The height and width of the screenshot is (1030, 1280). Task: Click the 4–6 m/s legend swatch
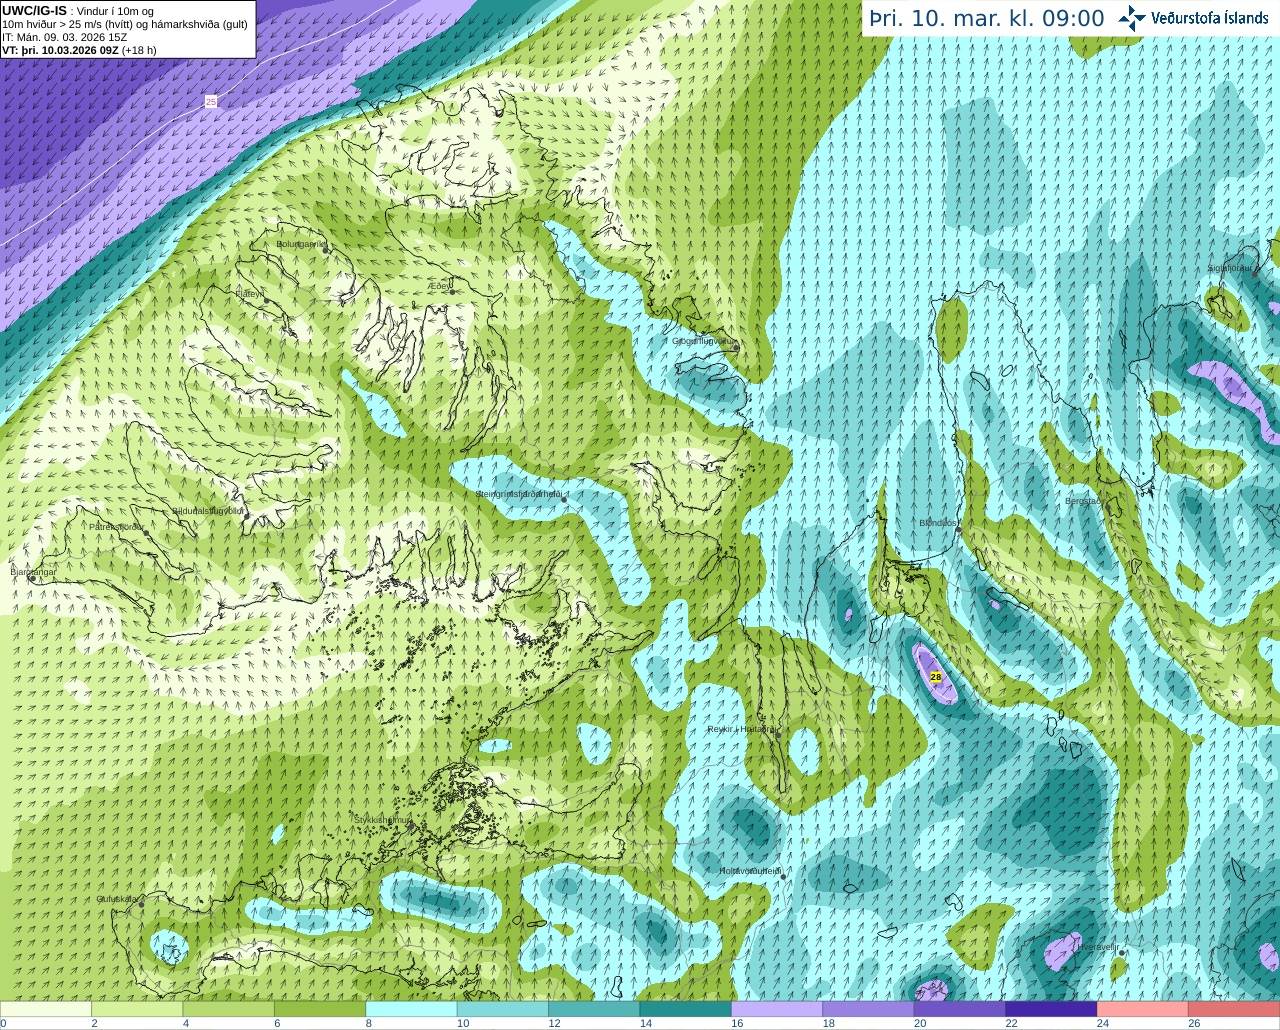pyautogui.click(x=229, y=1009)
